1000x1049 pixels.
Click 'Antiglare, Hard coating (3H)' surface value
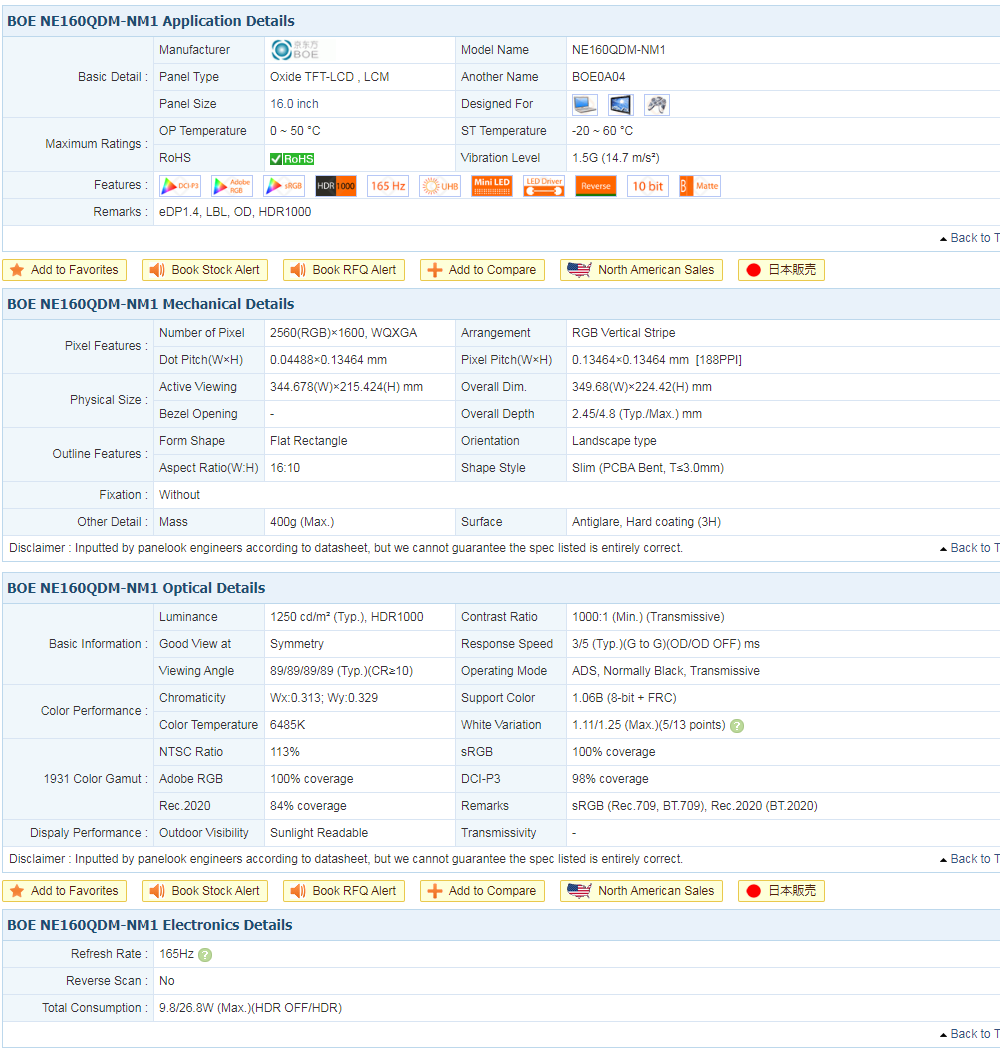click(646, 522)
